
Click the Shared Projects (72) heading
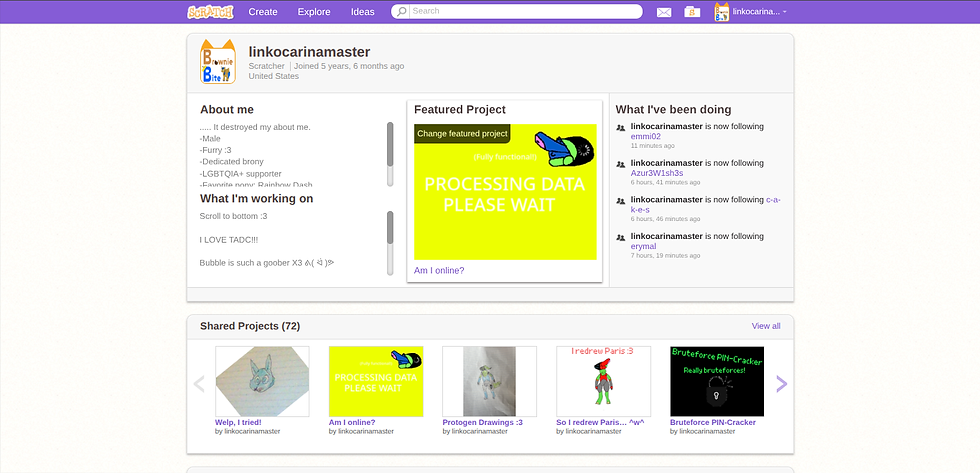click(x=250, y=326)
